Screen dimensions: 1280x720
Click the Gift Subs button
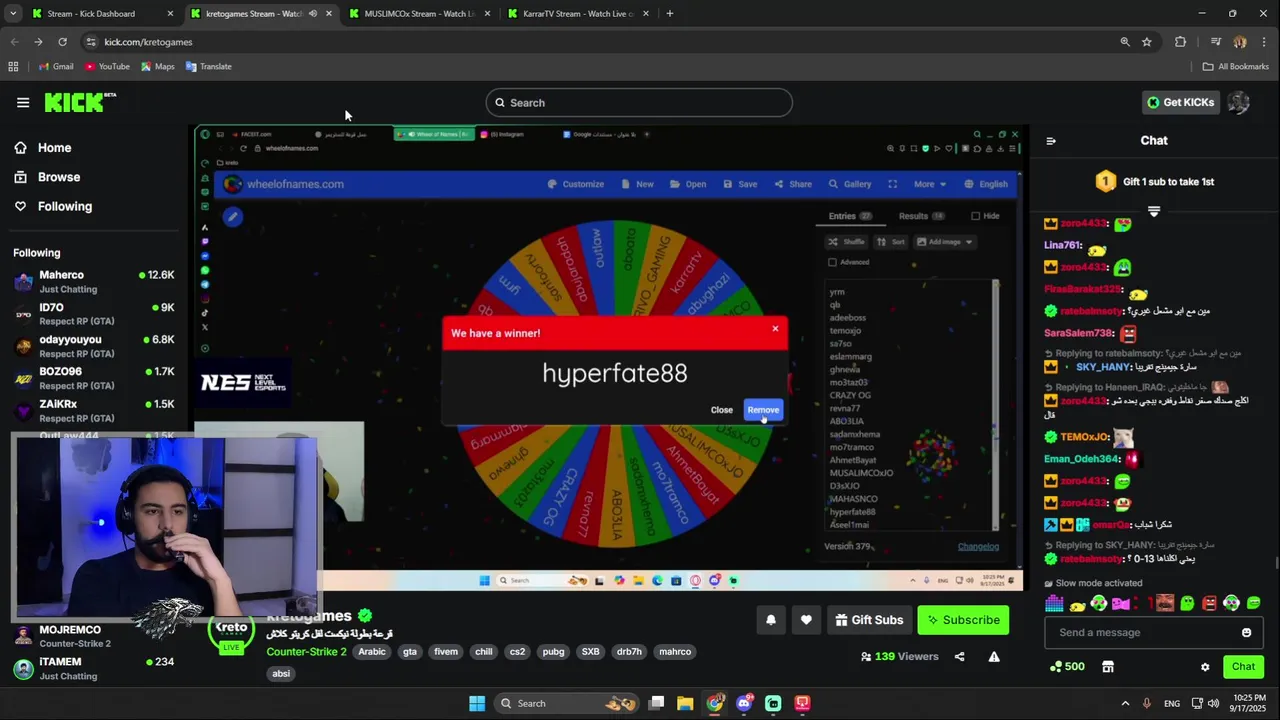(x=869, y=620)
